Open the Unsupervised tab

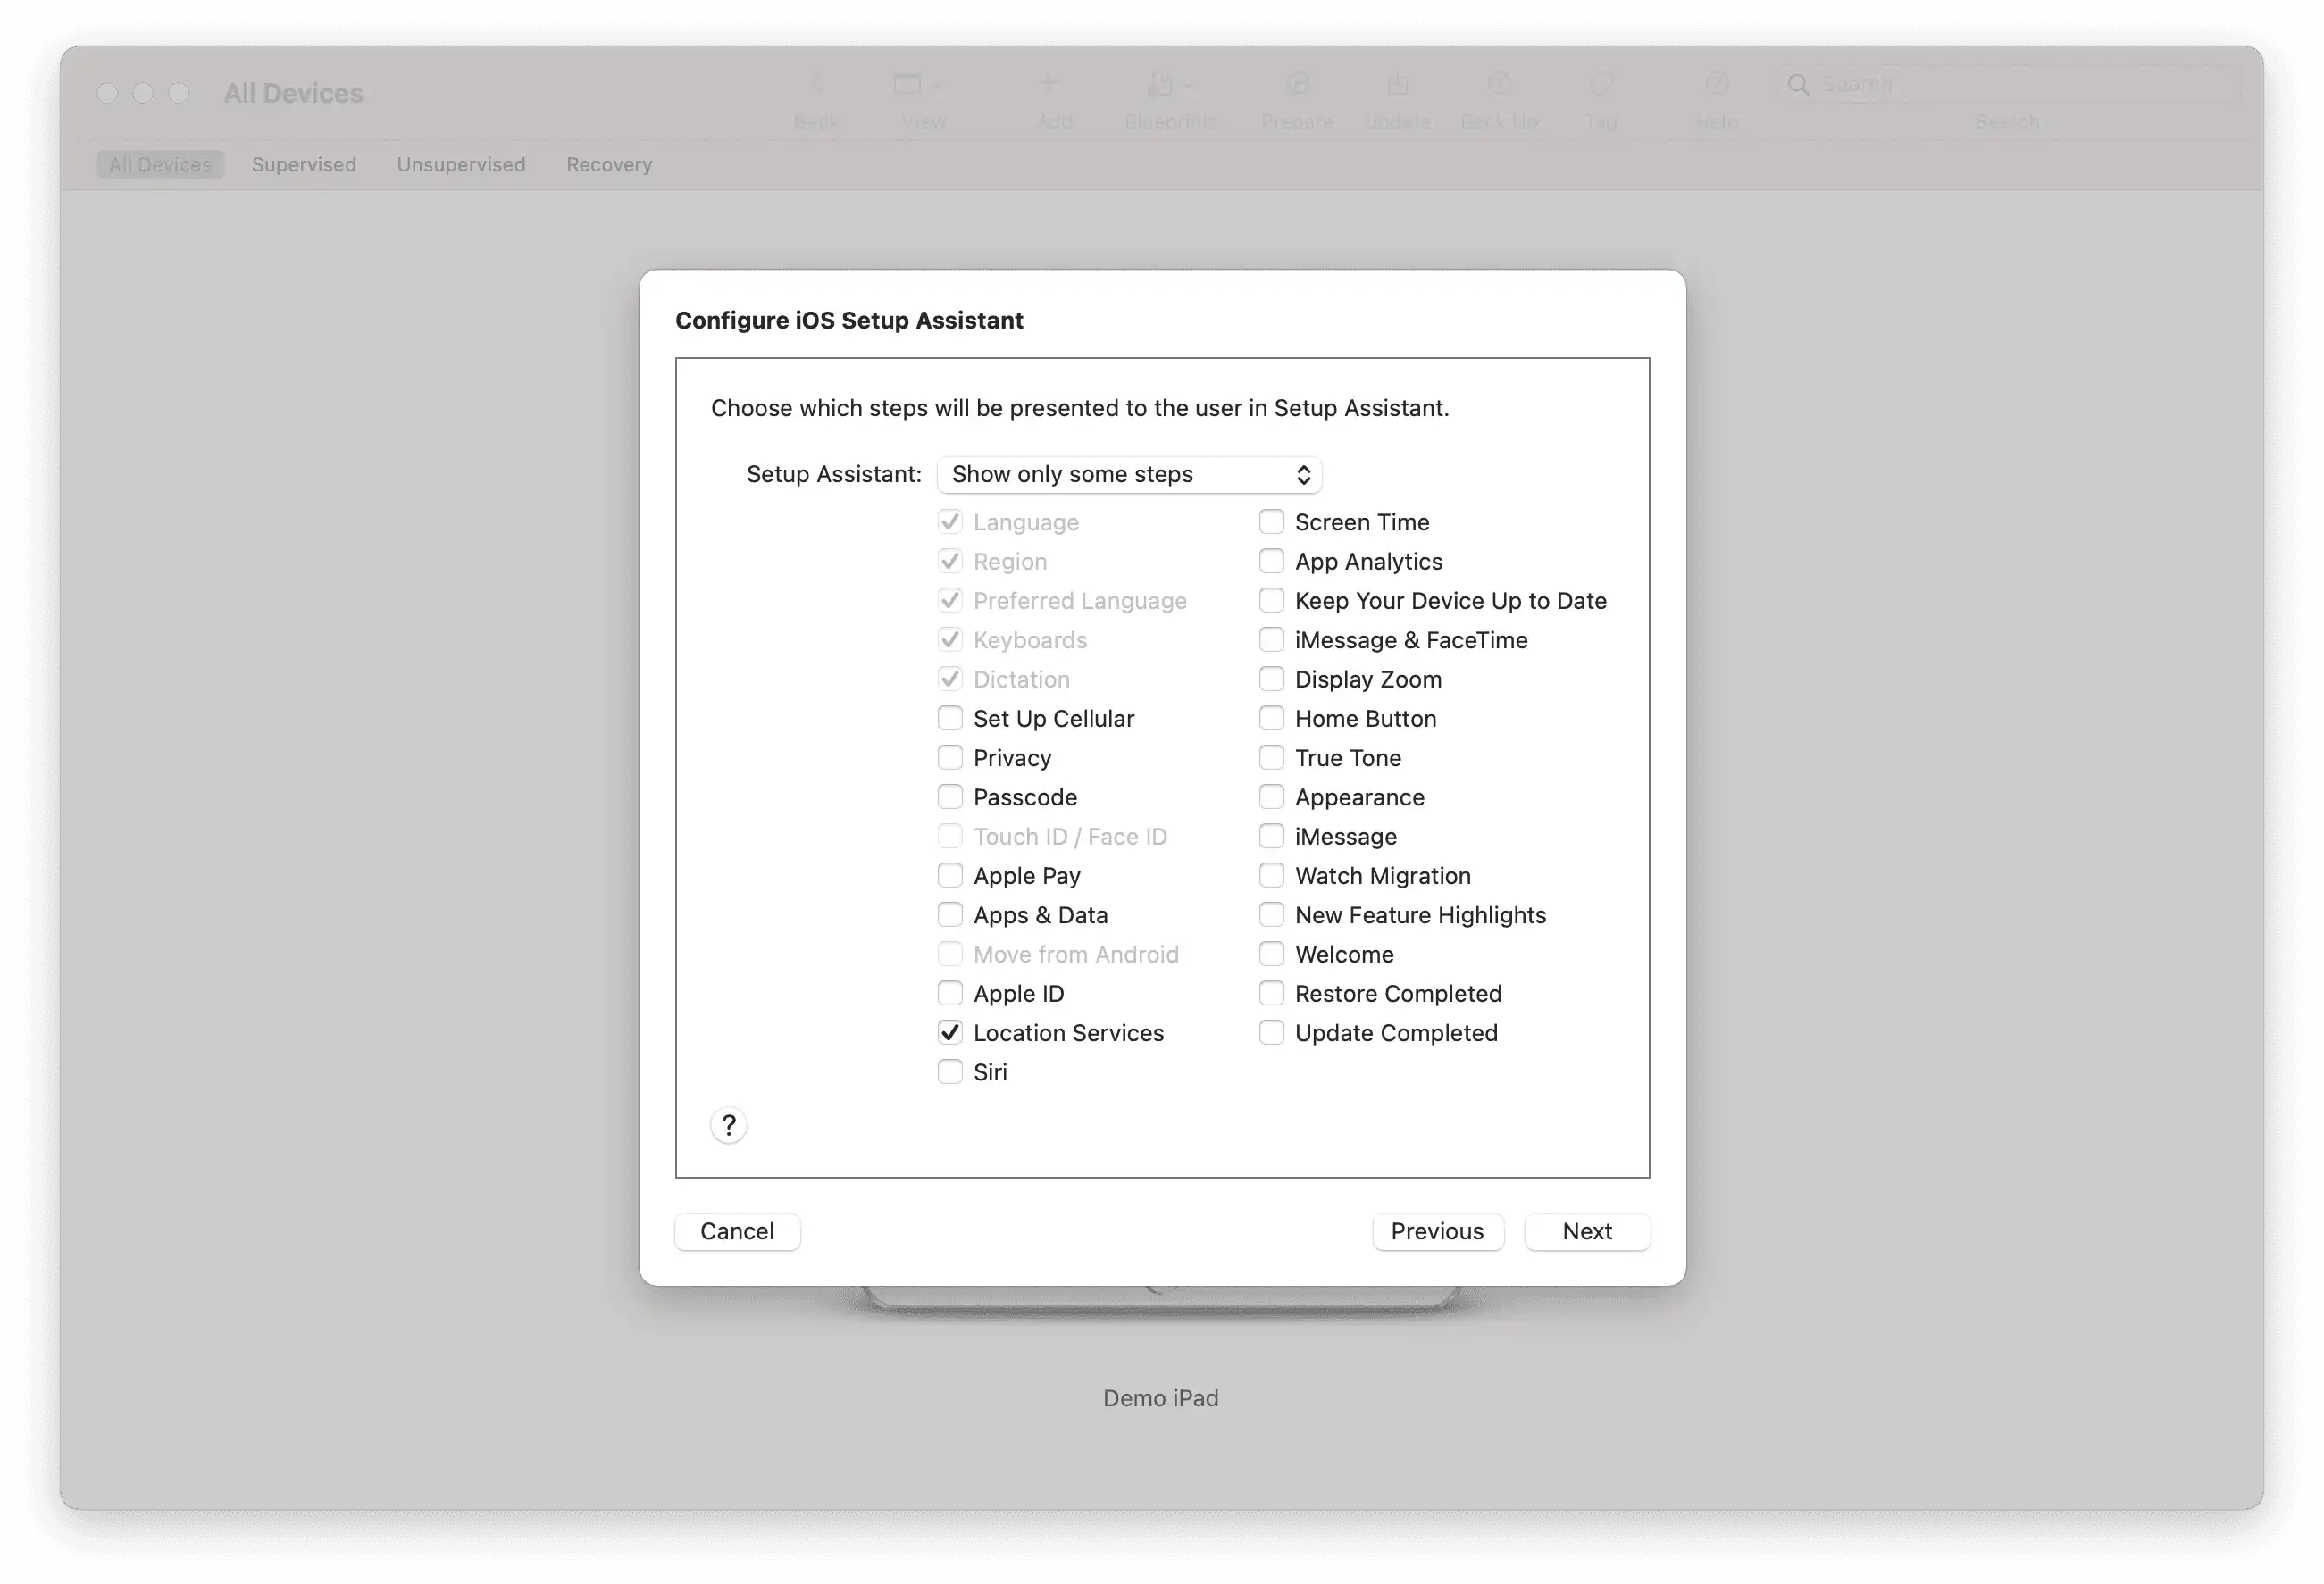pos(461,164)
